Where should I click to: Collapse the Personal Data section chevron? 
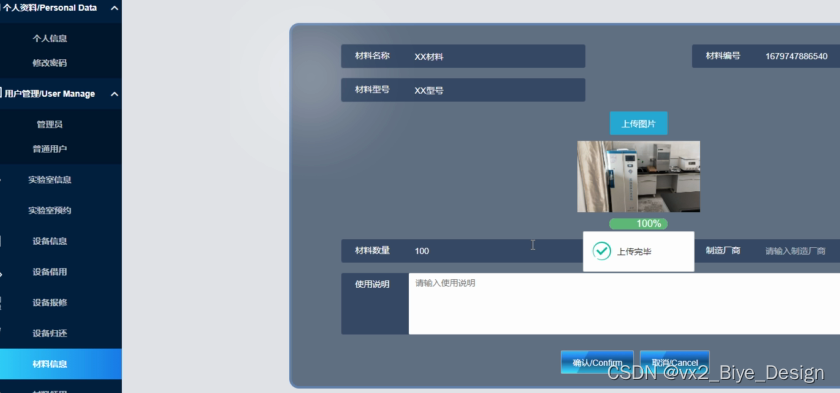pyautogui.click(x=114, y=8)
